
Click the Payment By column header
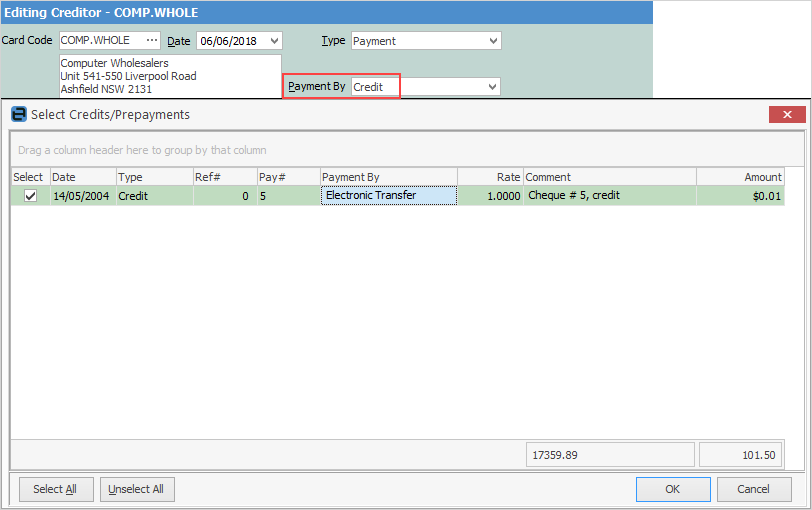(388, 177)
